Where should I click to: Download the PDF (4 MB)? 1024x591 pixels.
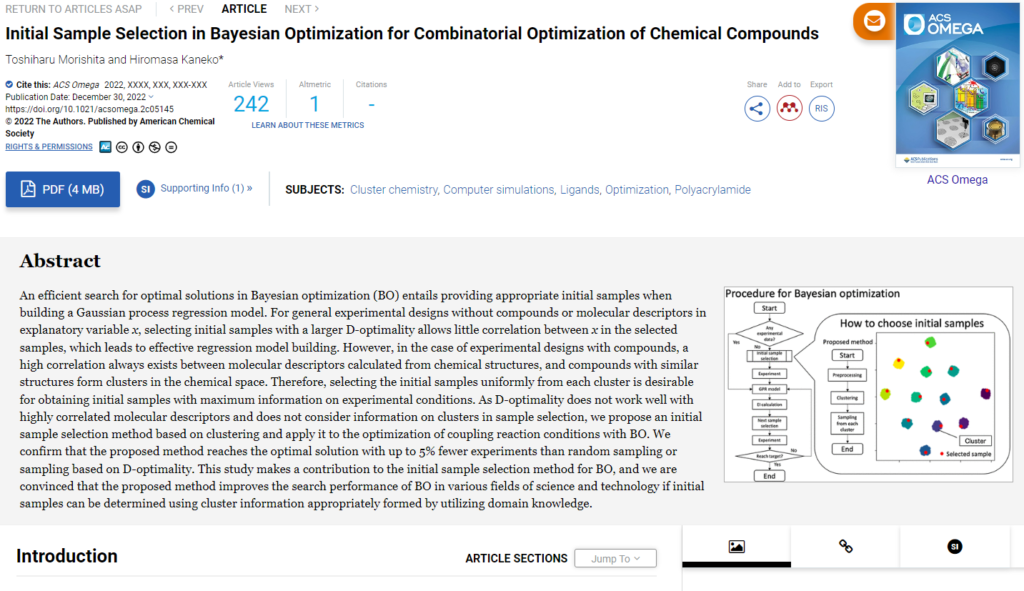click(x=63, y=189)
